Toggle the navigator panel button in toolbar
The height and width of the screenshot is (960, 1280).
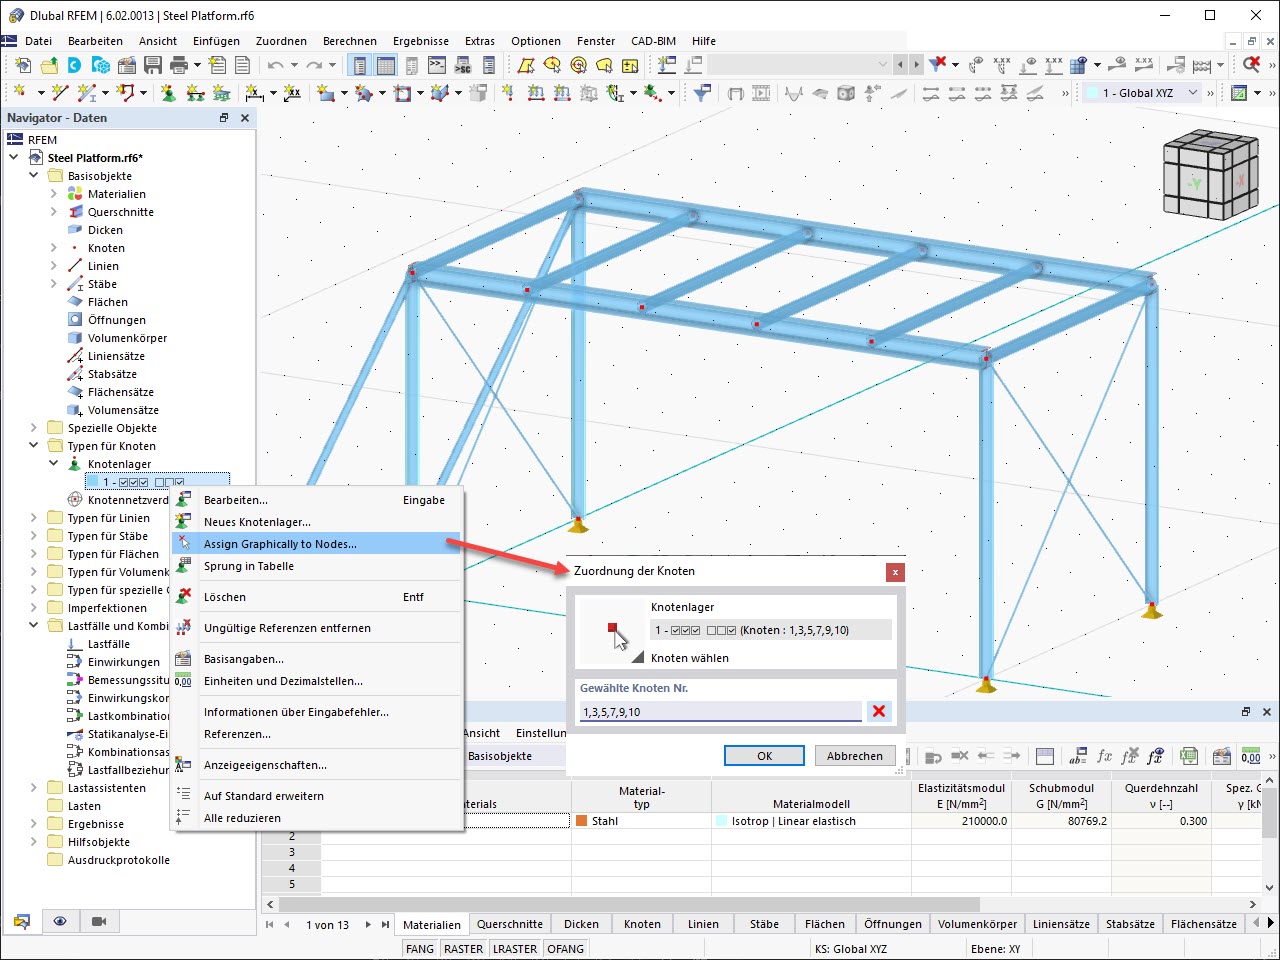click(x=360, y=65)
